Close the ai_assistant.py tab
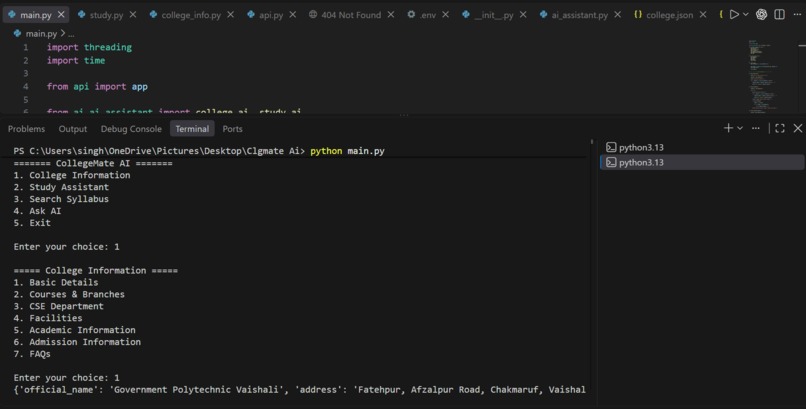The width and height of the screenshot is (806, 409). 617,15
